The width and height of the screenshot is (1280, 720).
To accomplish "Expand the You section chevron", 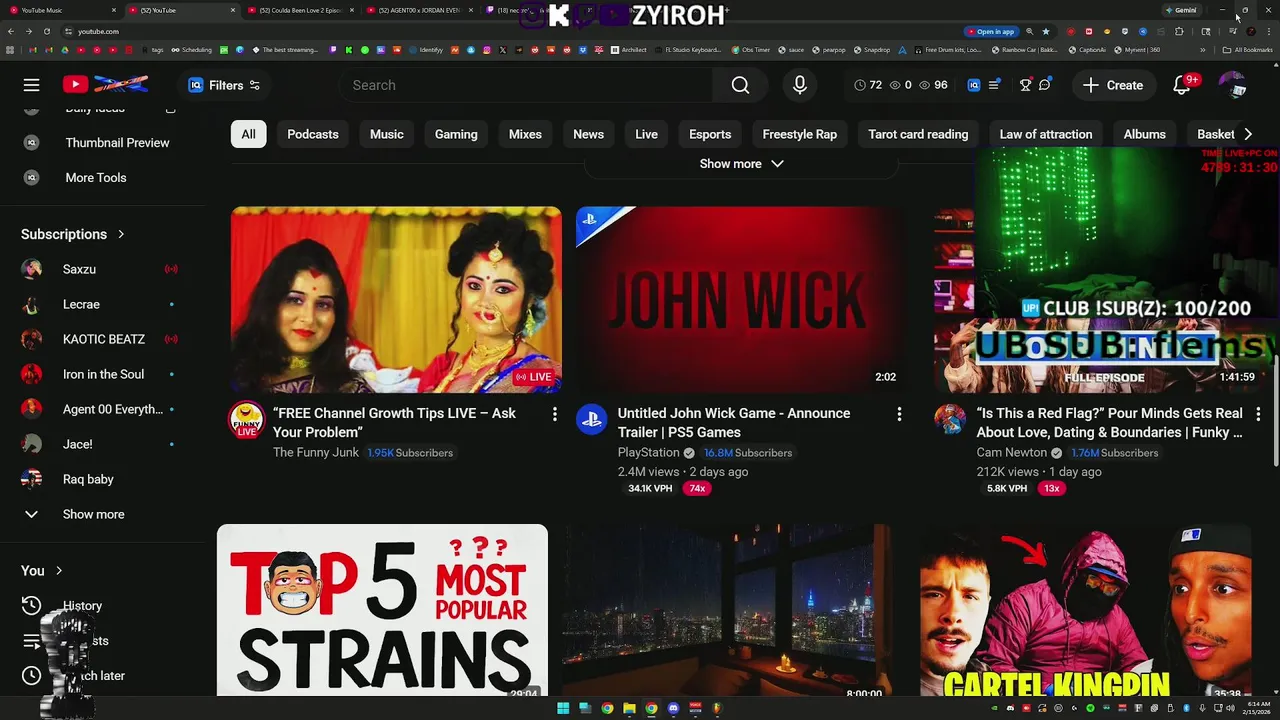I will pos(59,571).
